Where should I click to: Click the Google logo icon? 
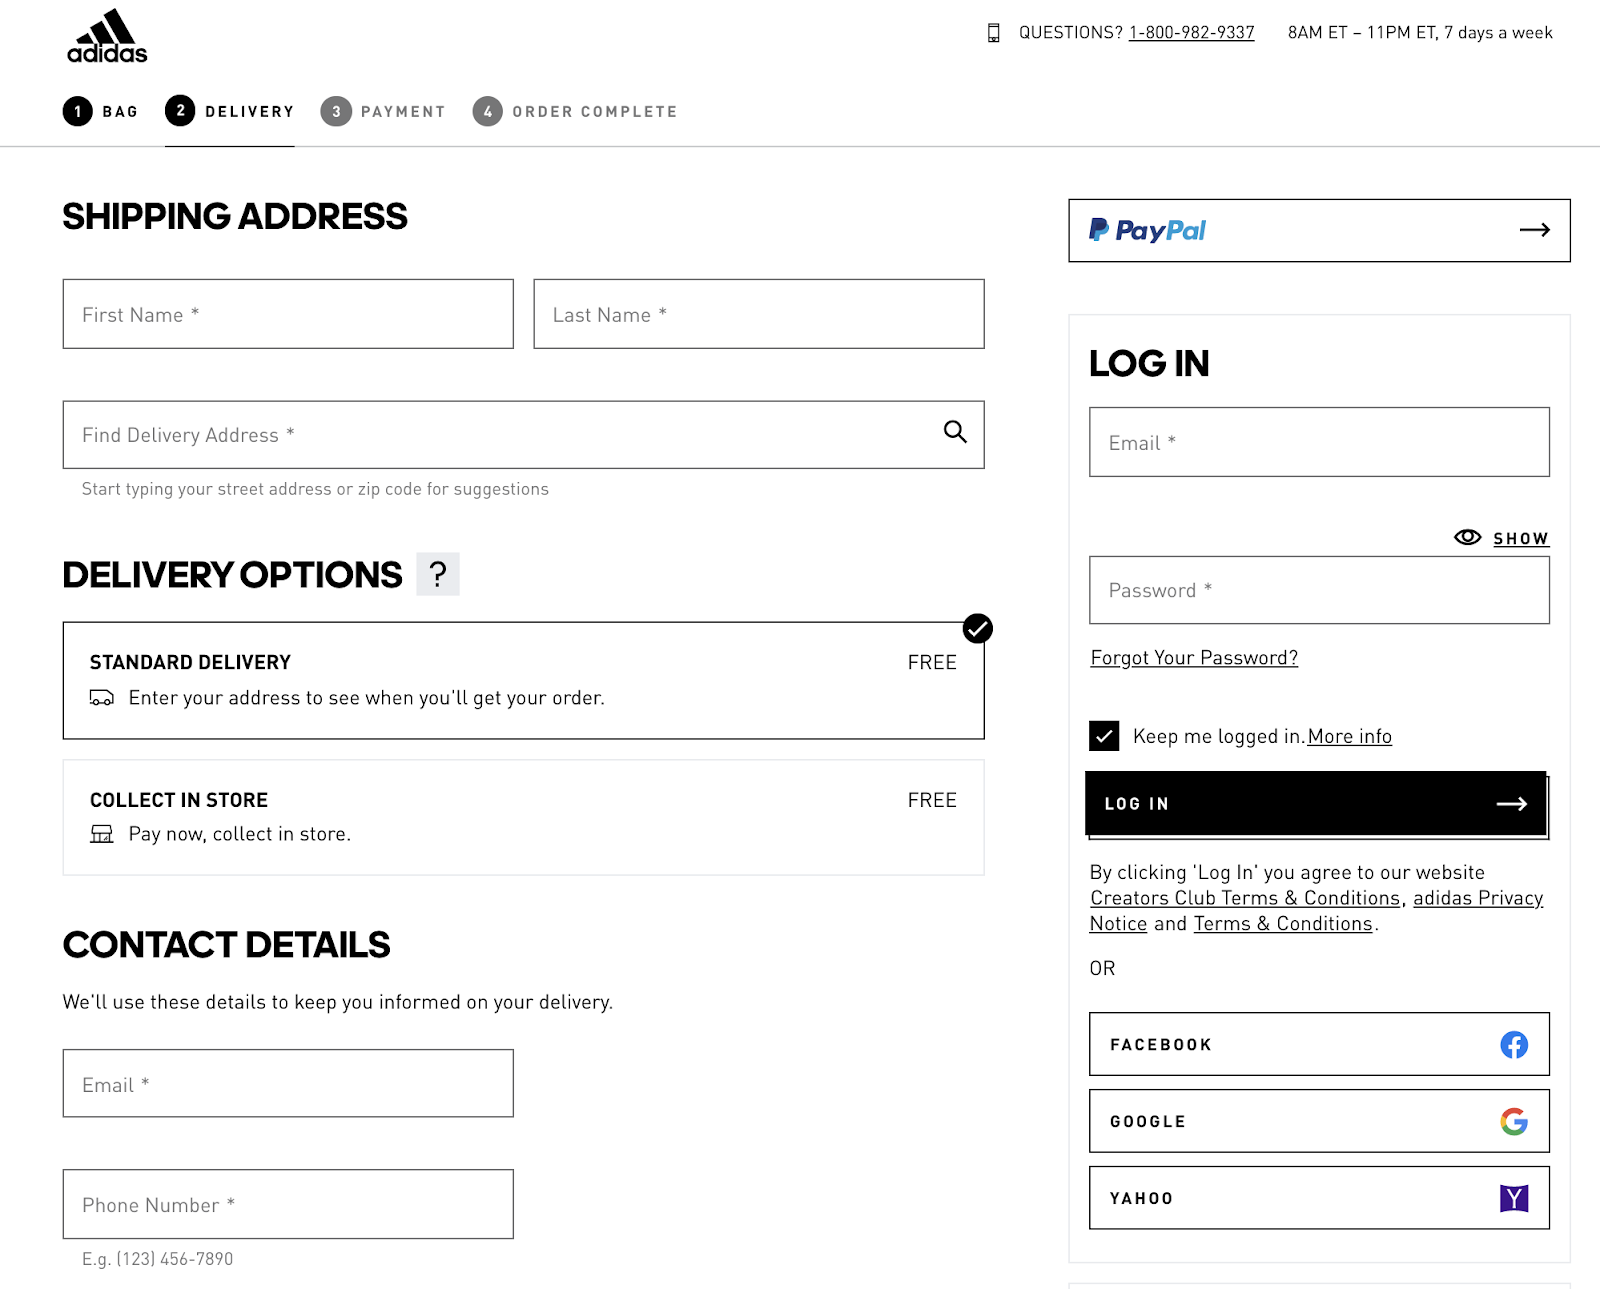click(x=1513, y=1122)
